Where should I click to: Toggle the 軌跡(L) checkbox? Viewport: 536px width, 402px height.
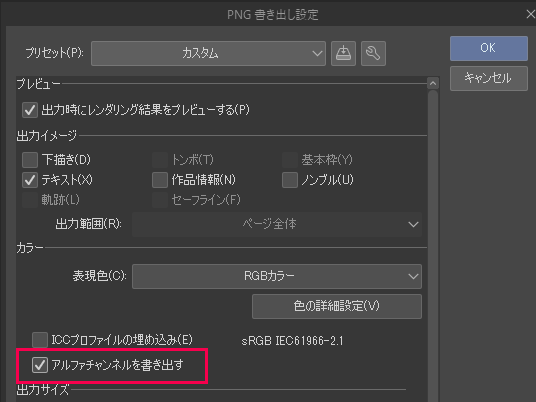(x=30, y=200)
